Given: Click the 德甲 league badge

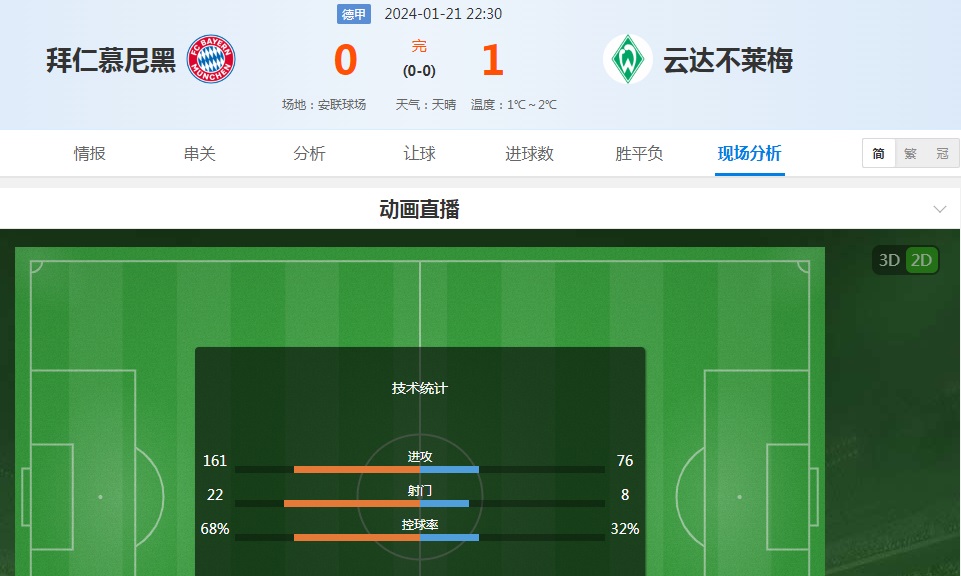Looking at the screenshot, I should coord(354,14).
